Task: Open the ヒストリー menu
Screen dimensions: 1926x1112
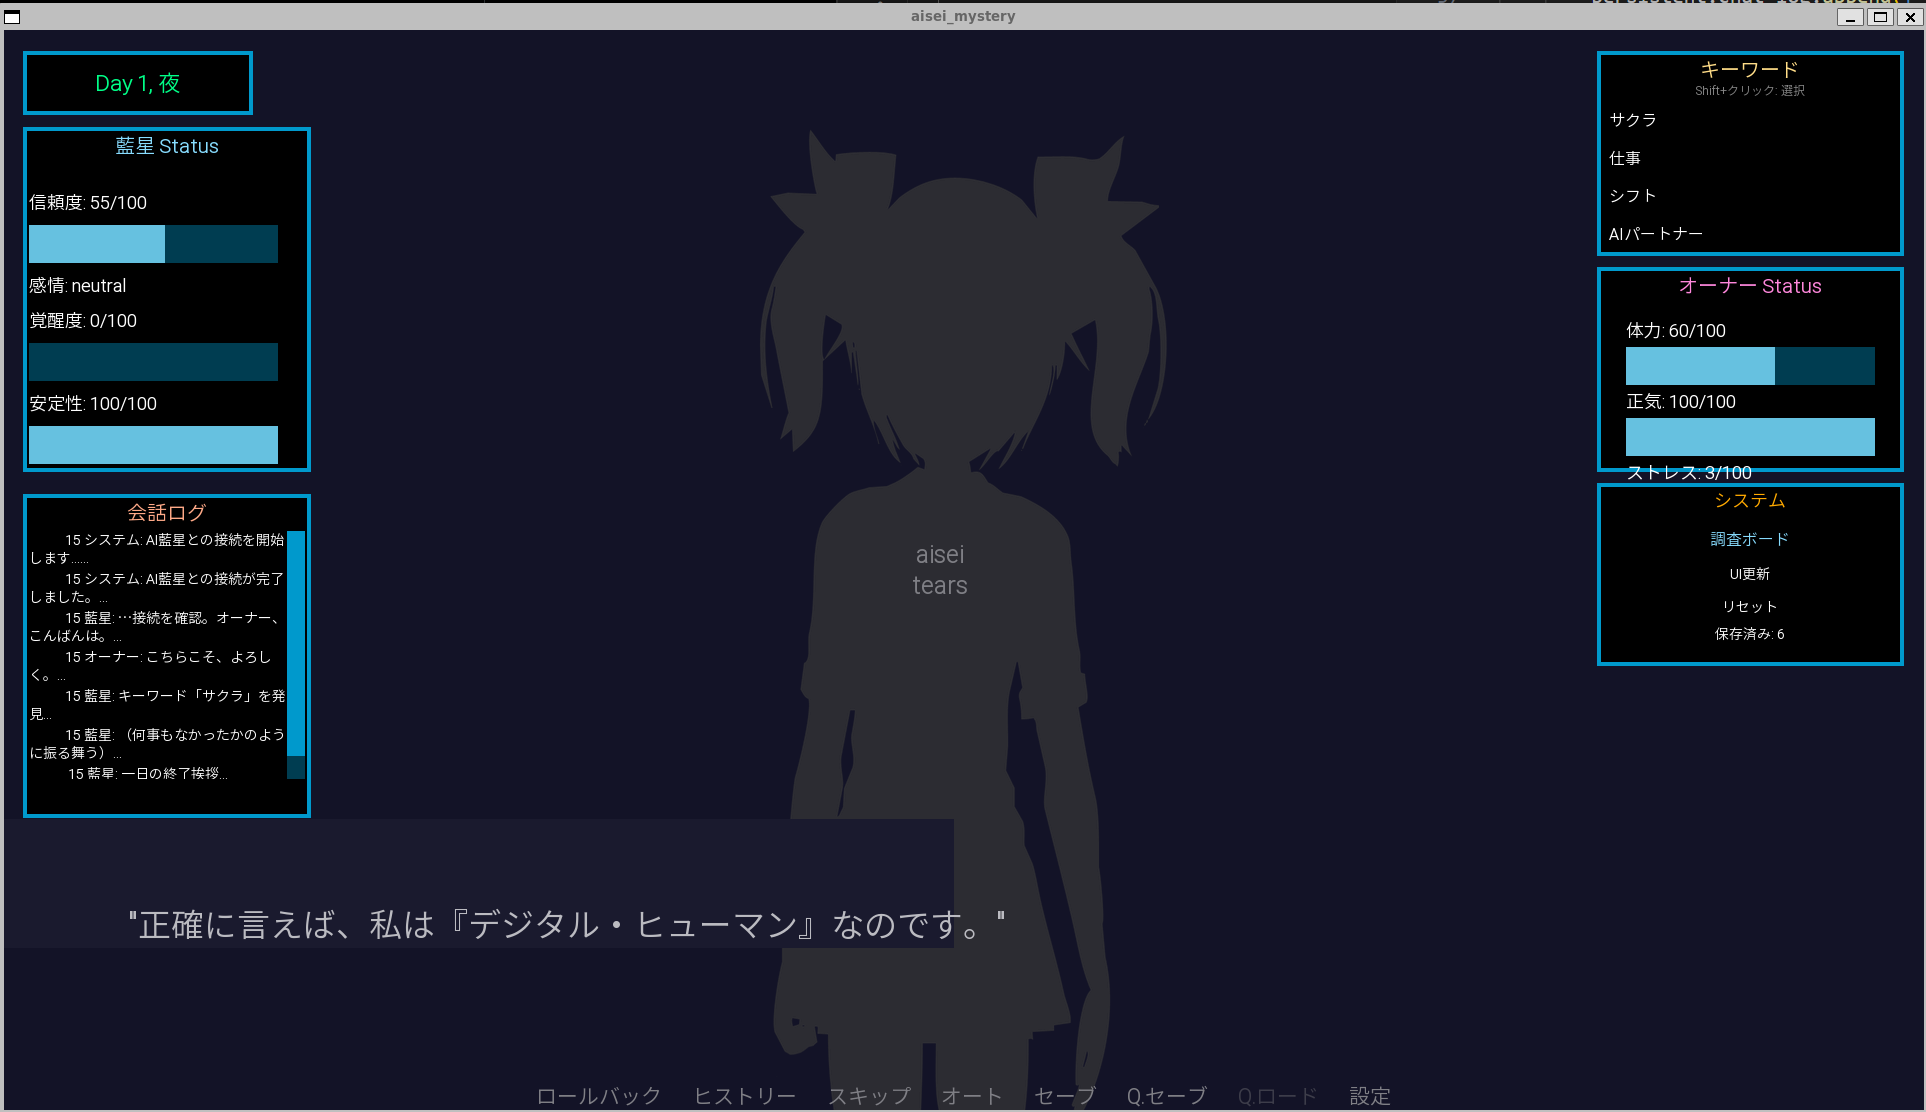Action: click(745, 1096)
